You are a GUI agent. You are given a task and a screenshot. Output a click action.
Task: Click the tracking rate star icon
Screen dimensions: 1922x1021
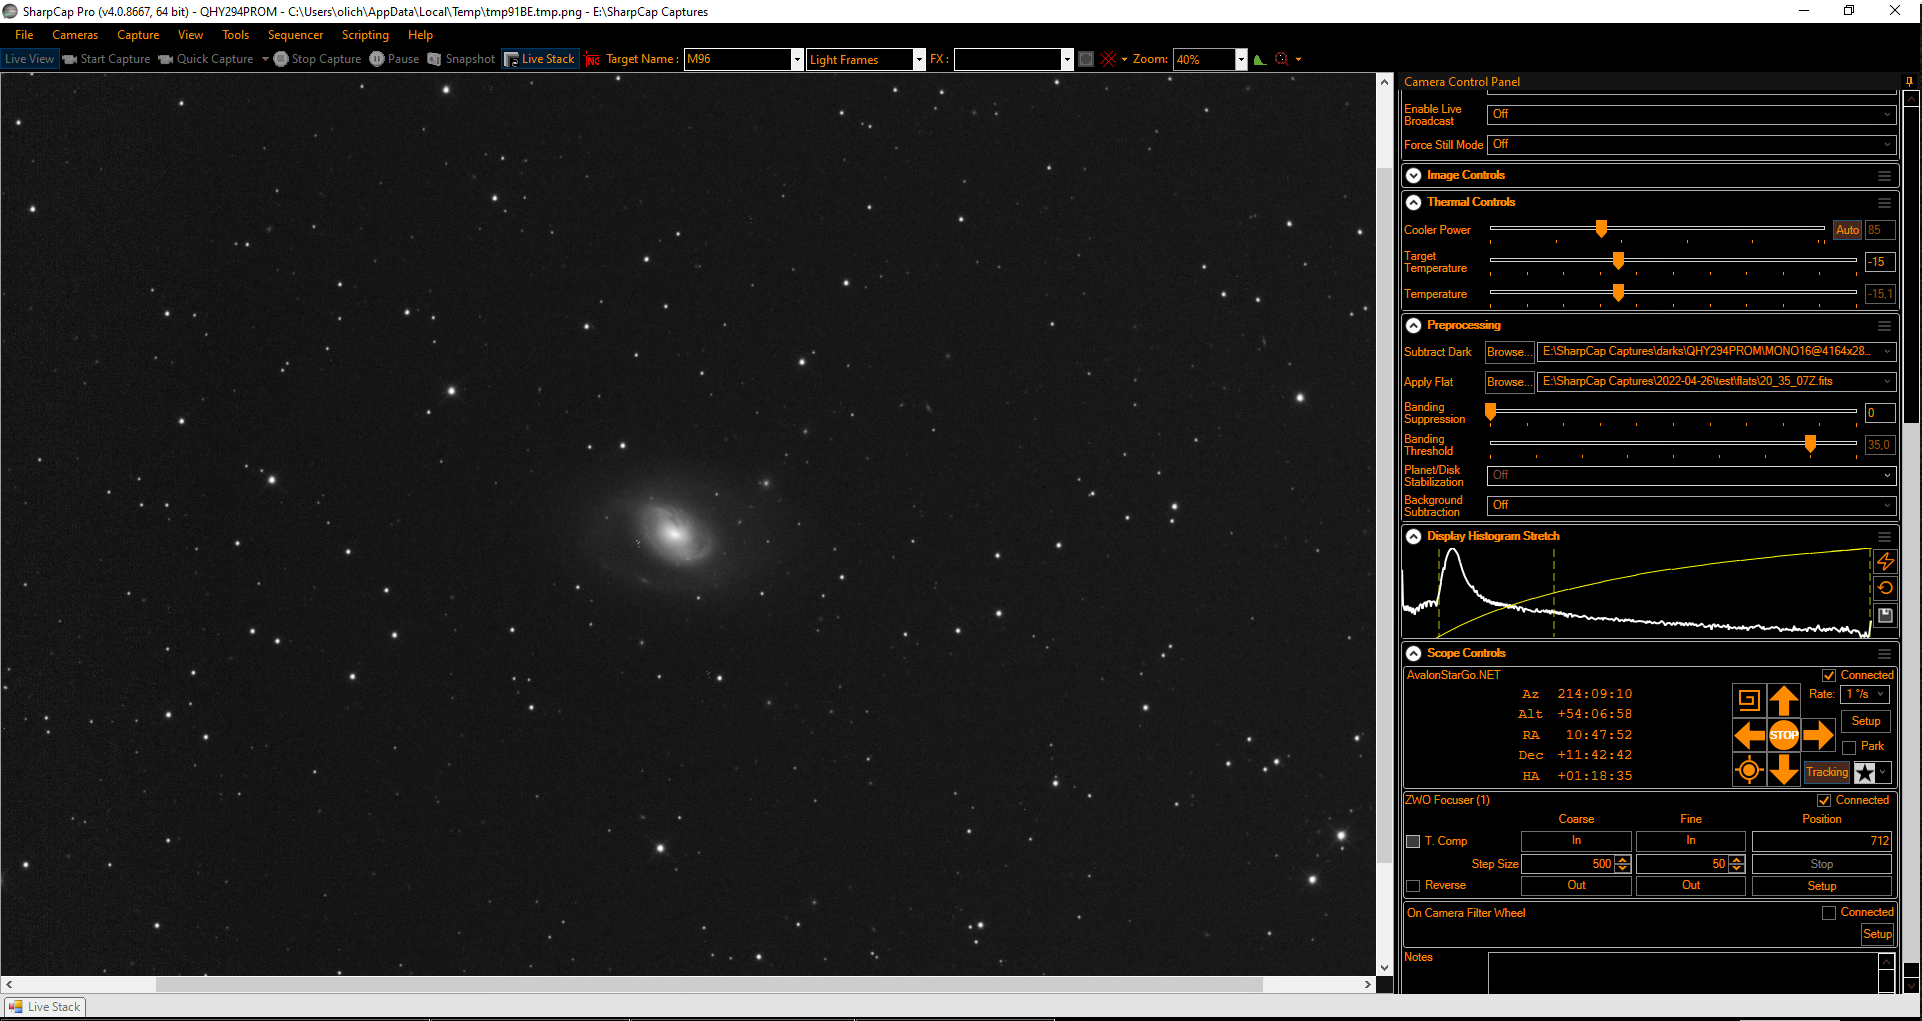1865,772
